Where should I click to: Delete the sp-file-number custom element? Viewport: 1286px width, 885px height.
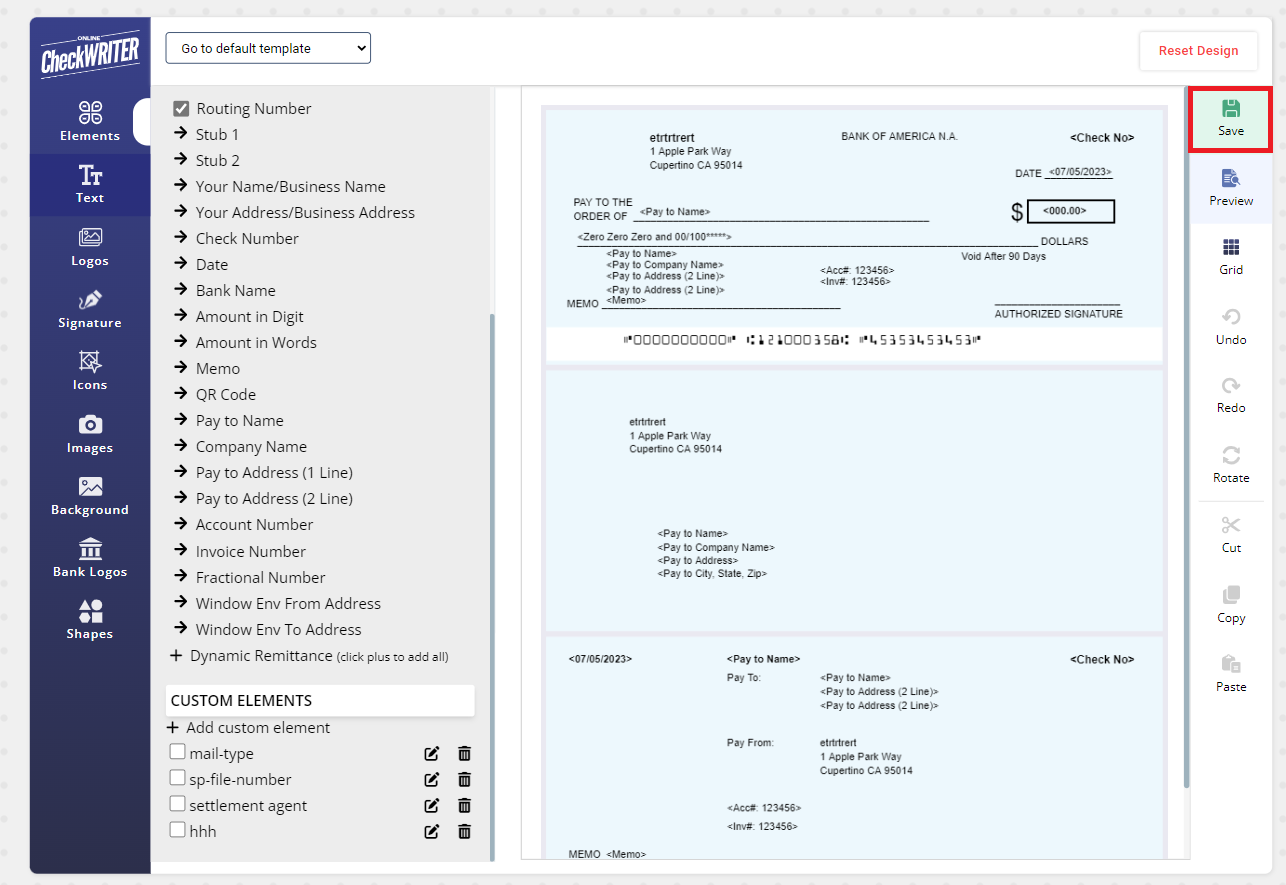click(464, 780)
